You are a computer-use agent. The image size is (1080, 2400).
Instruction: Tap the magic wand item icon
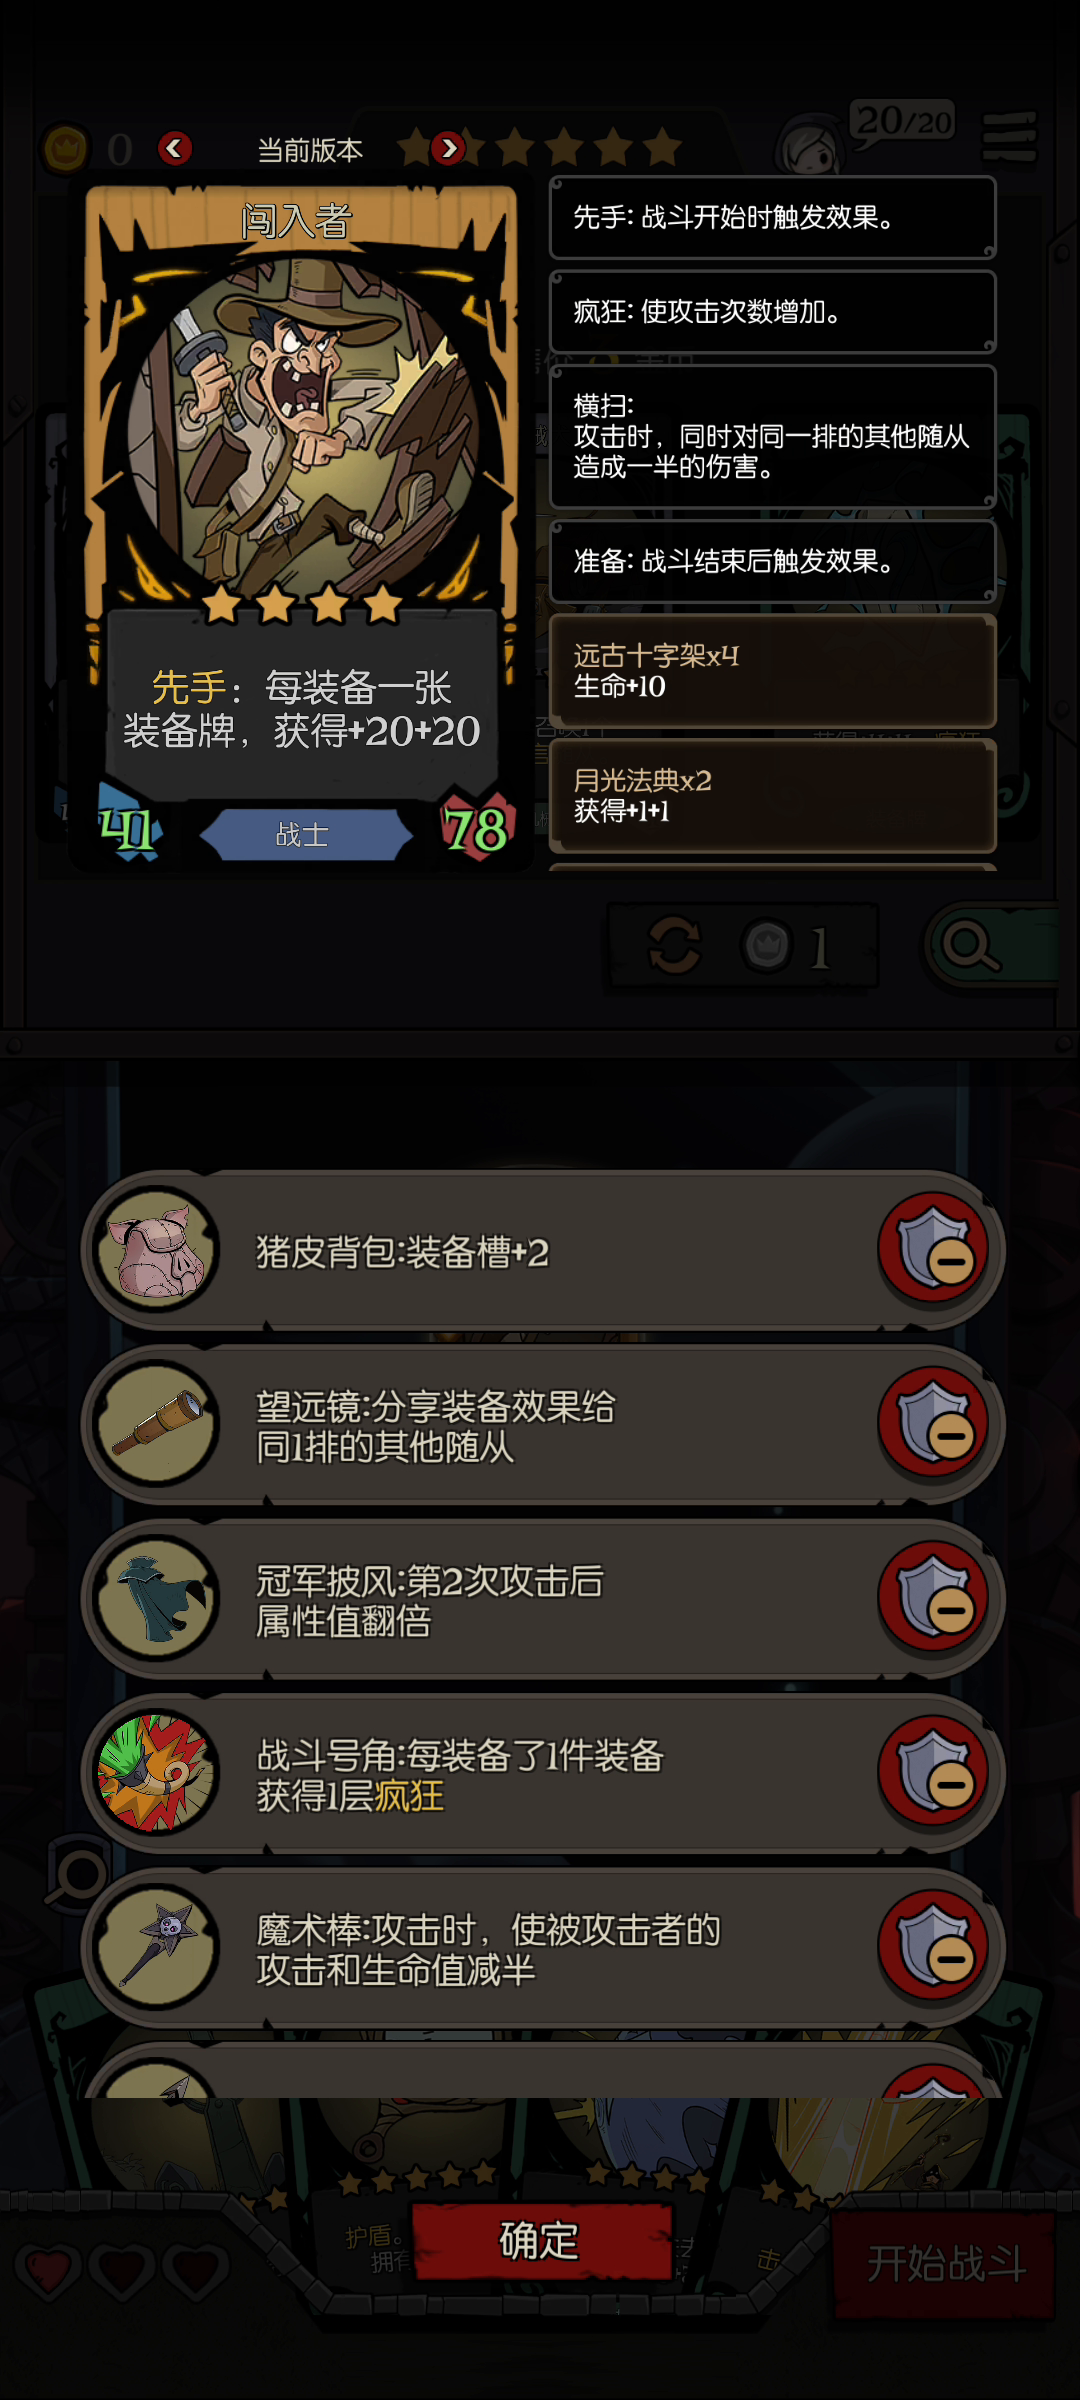(157, 1947)
